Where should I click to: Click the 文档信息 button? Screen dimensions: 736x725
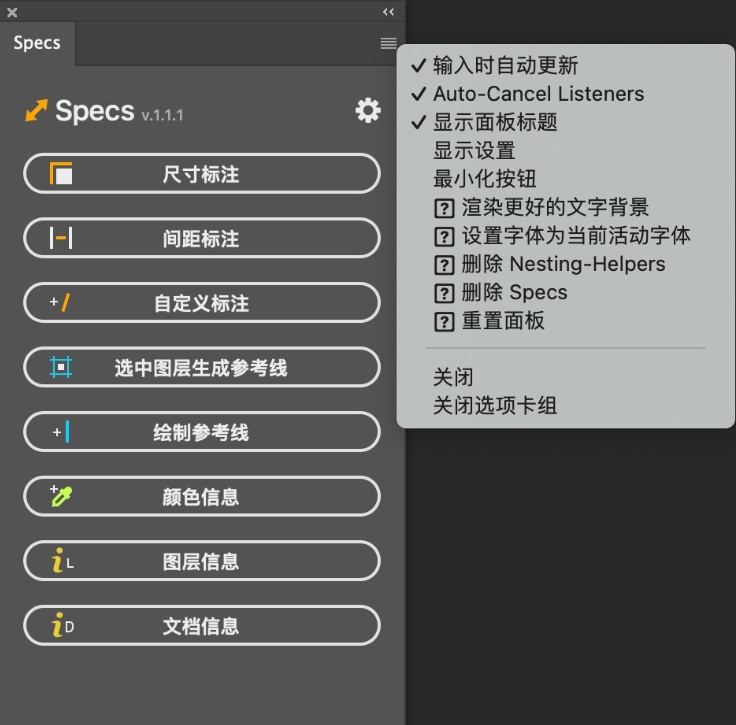[201, 626]
